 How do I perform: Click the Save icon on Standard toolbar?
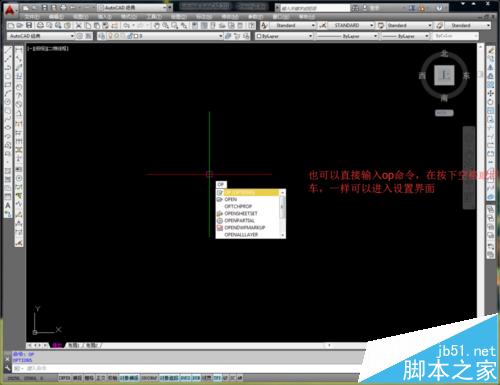tap(29, 25)
